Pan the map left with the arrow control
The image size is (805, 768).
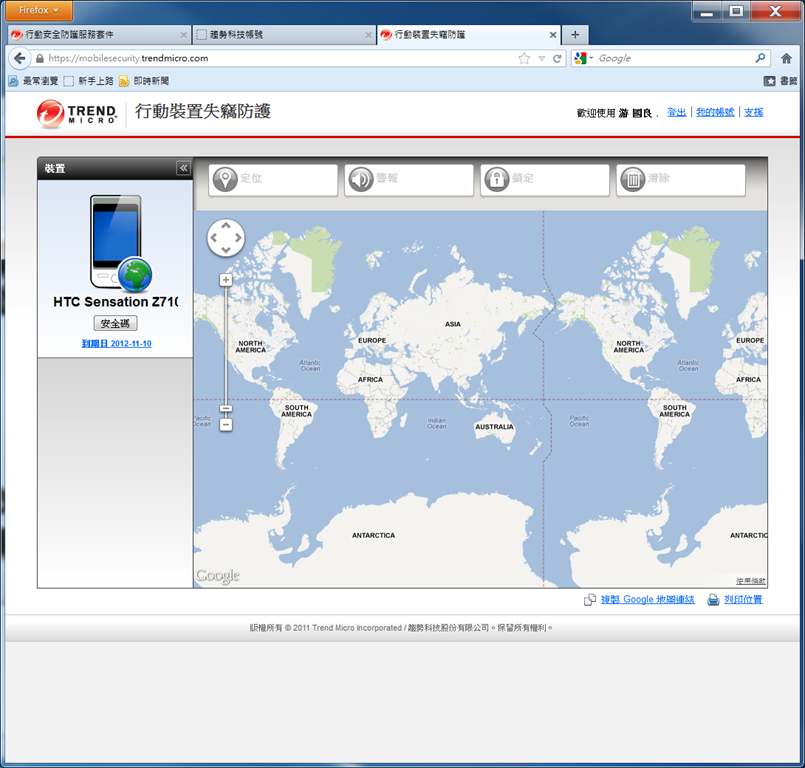214,238
